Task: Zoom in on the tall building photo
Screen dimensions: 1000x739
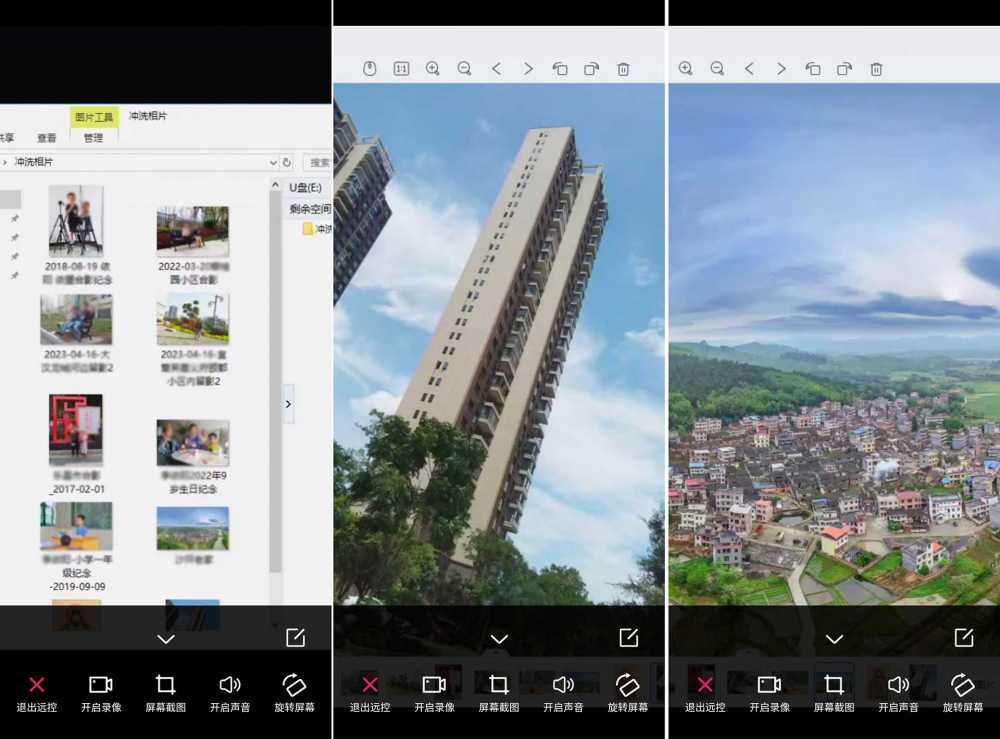Action: pos(432,69)
